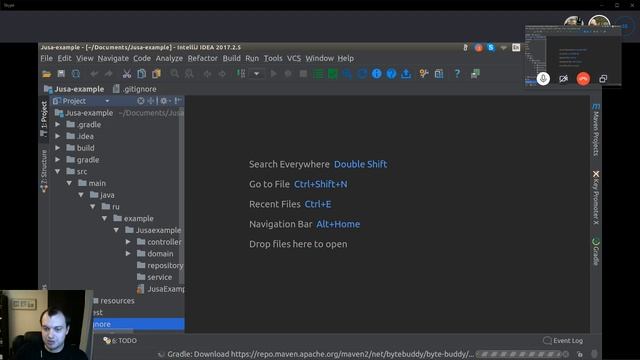Viewport: 640px width, 360px height.
Task: Expand the gradle folder
Action: 58,160
